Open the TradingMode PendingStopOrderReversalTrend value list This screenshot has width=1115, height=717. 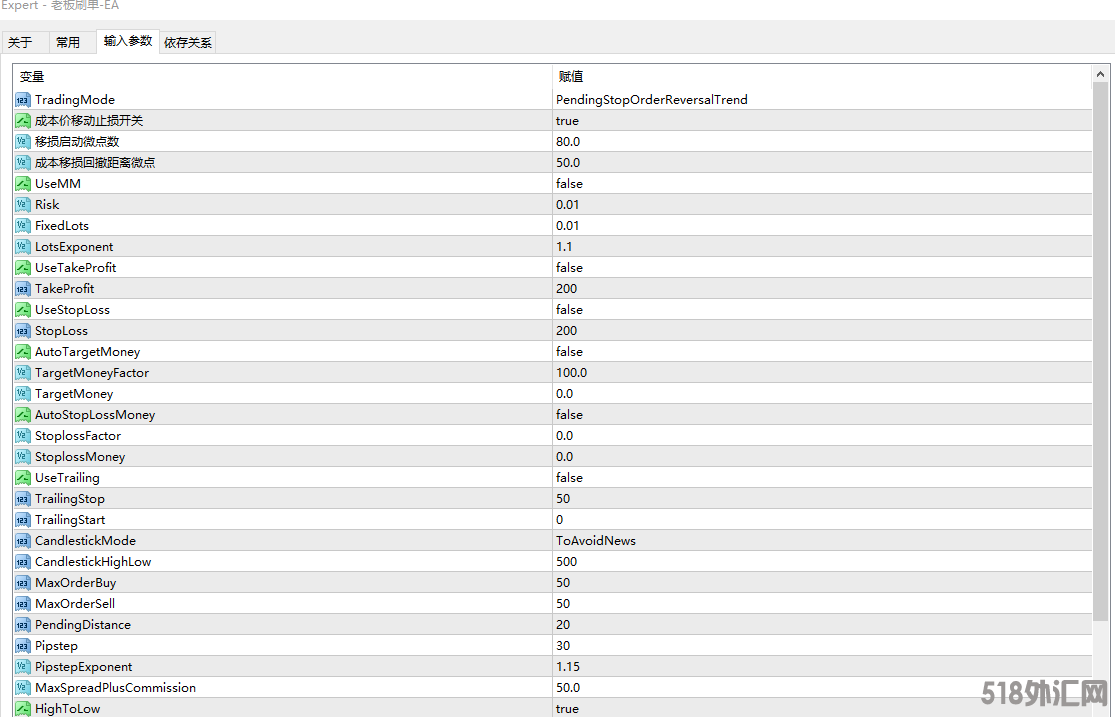[x=822, y=100]
